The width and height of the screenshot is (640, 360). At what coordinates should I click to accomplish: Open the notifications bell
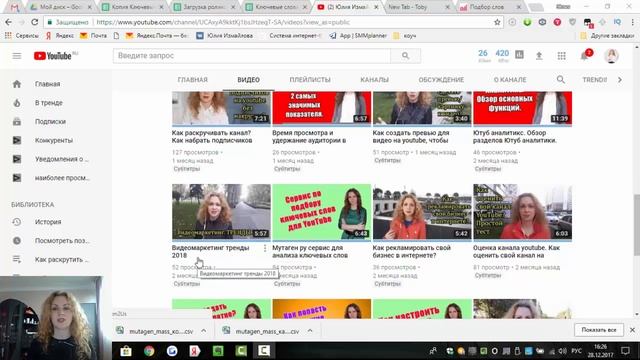pyautogui.click(x=585, y=56)
